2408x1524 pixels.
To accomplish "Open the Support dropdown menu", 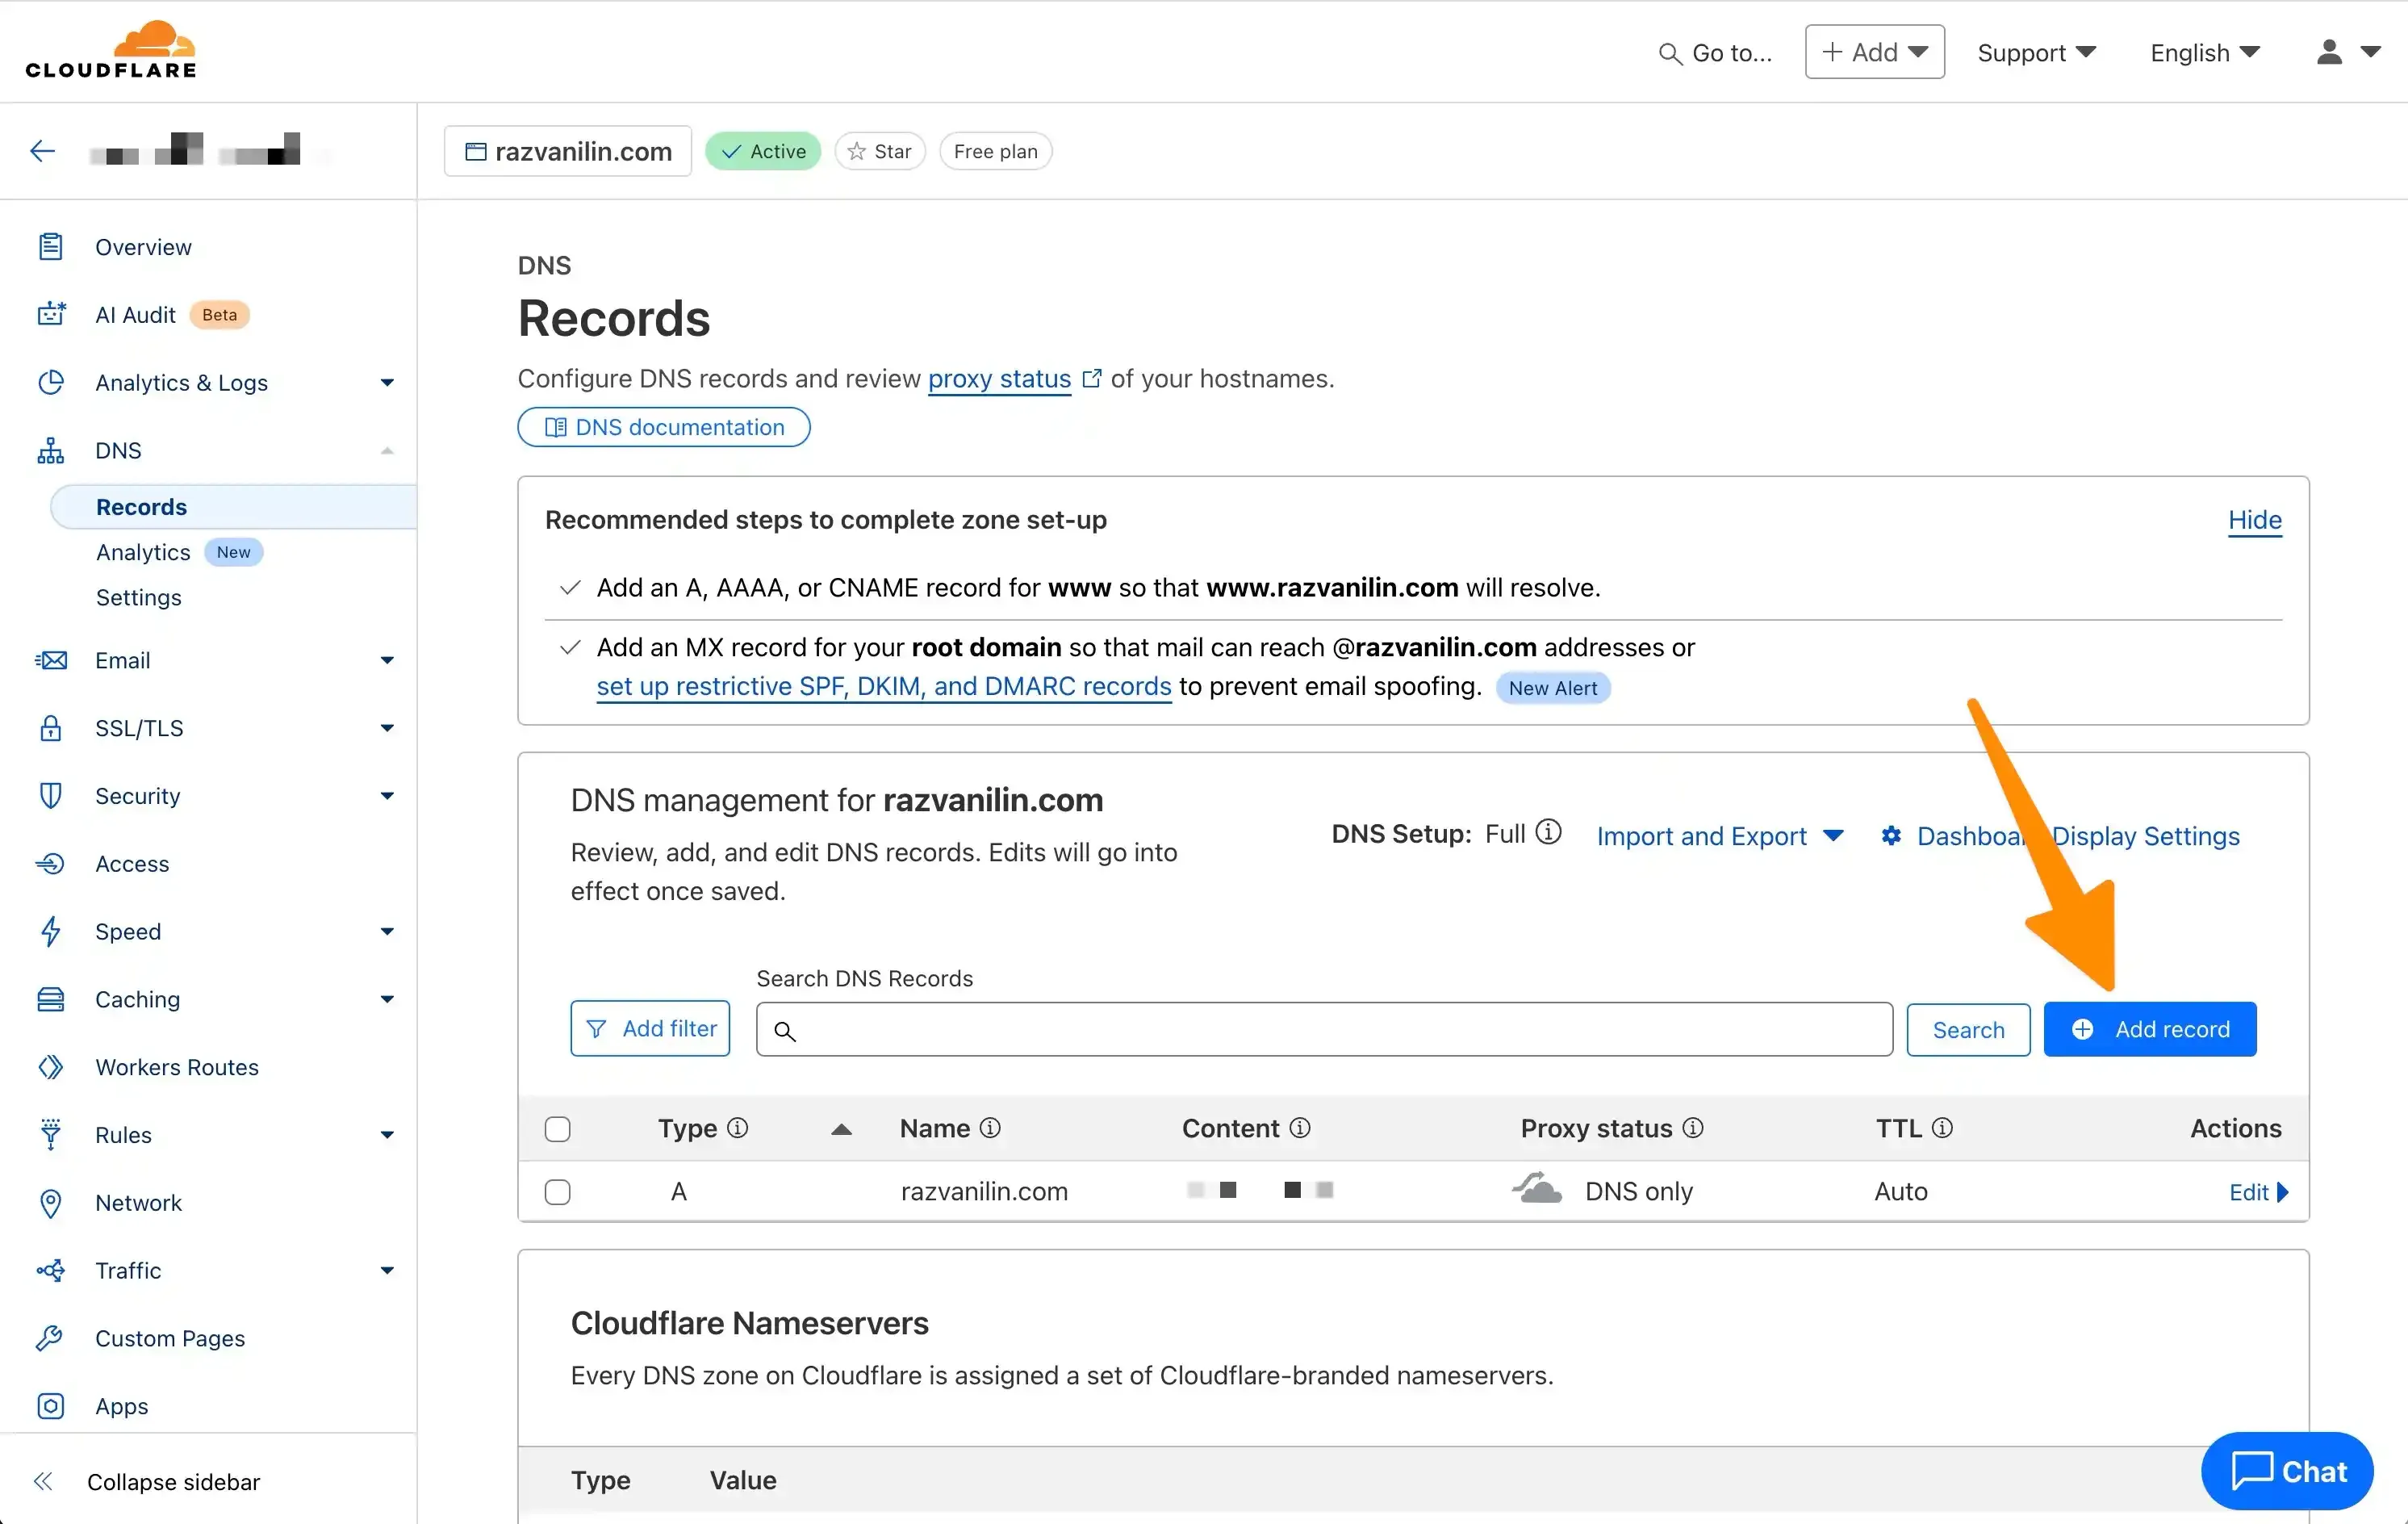I will [2037, 52].
